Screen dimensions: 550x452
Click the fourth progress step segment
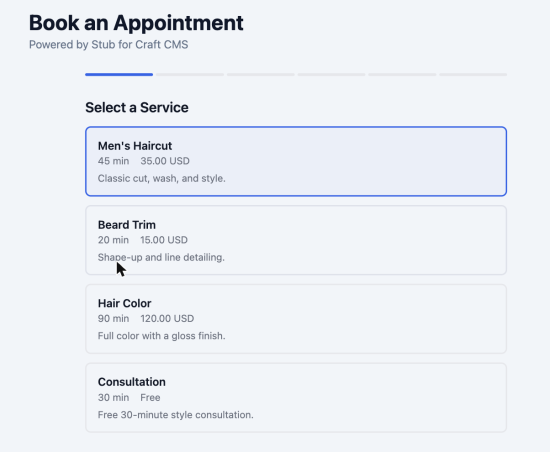point(331,74)
